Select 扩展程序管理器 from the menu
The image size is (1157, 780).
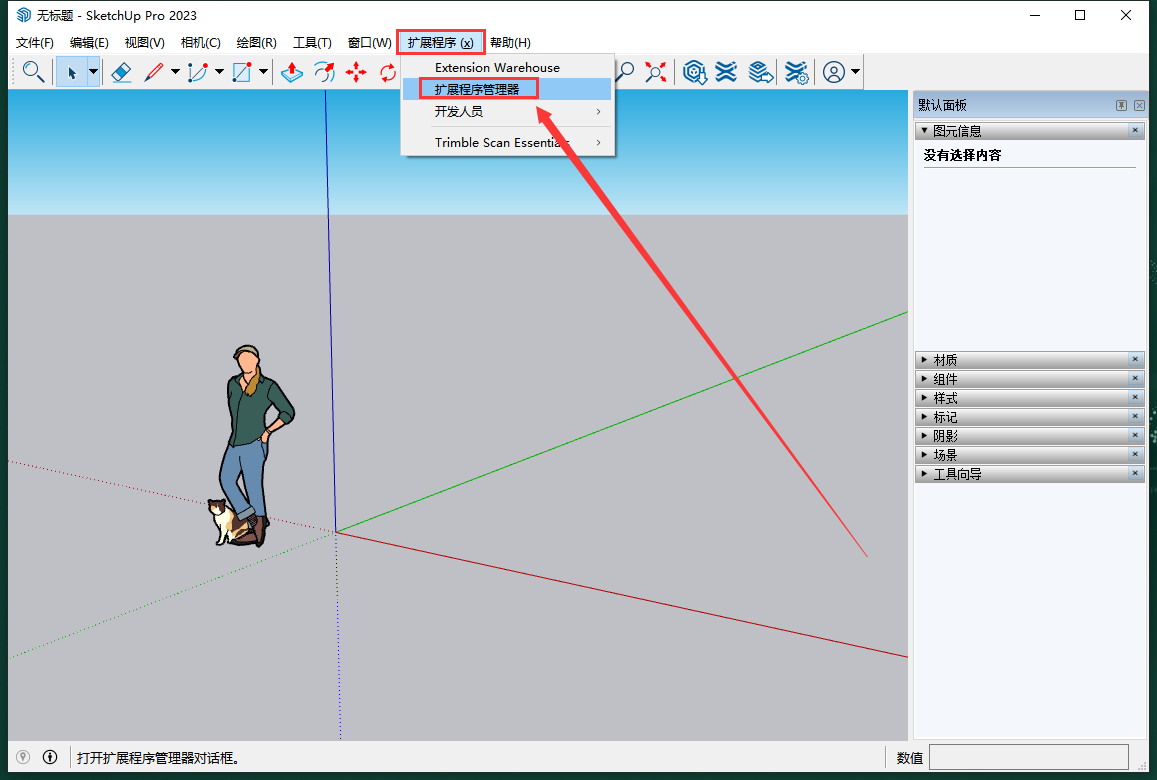pos(477,89)
